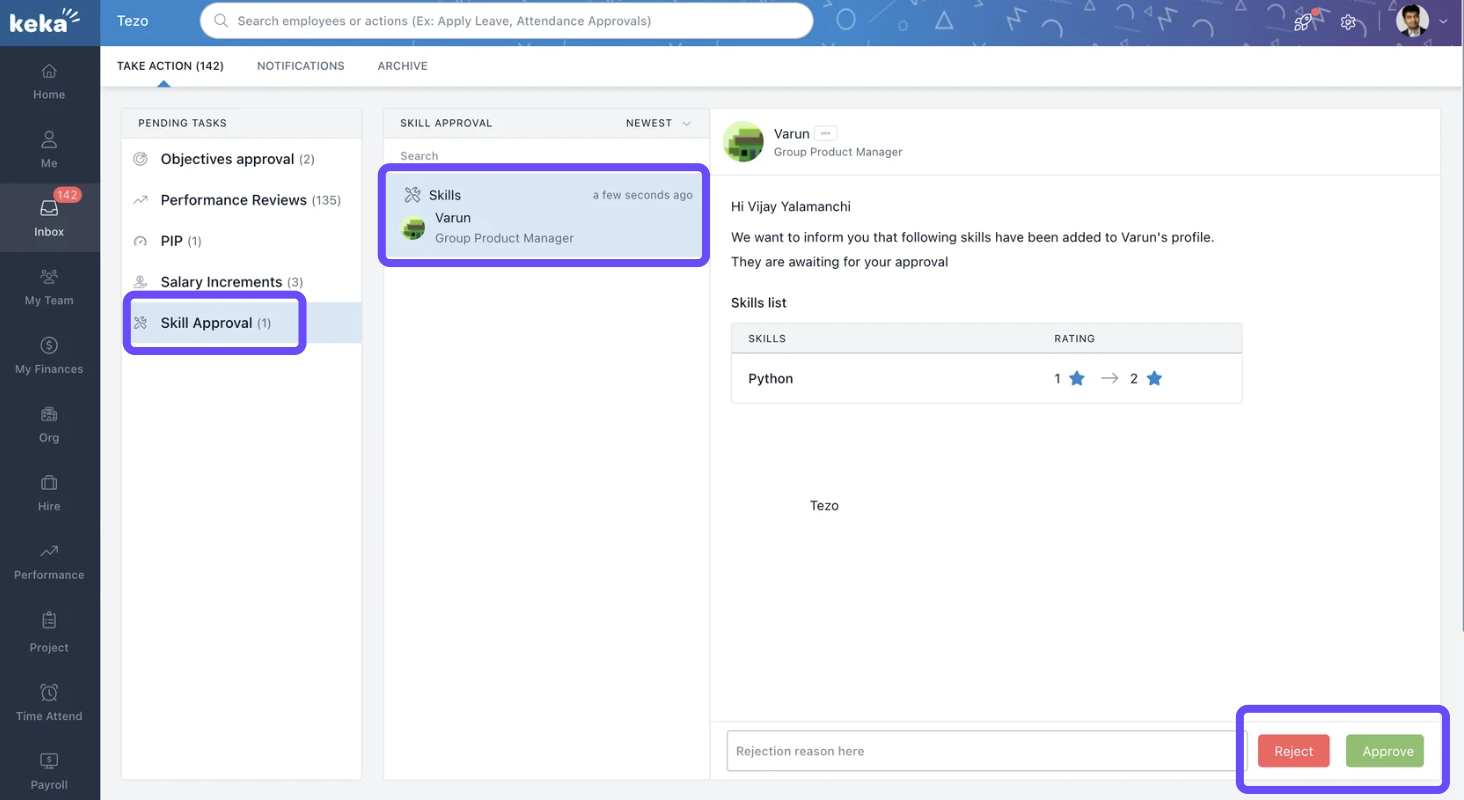Screen dimensions: 1464x800
Task: Open the ellipsis menu beside Varun
Action: coord(825,133)
